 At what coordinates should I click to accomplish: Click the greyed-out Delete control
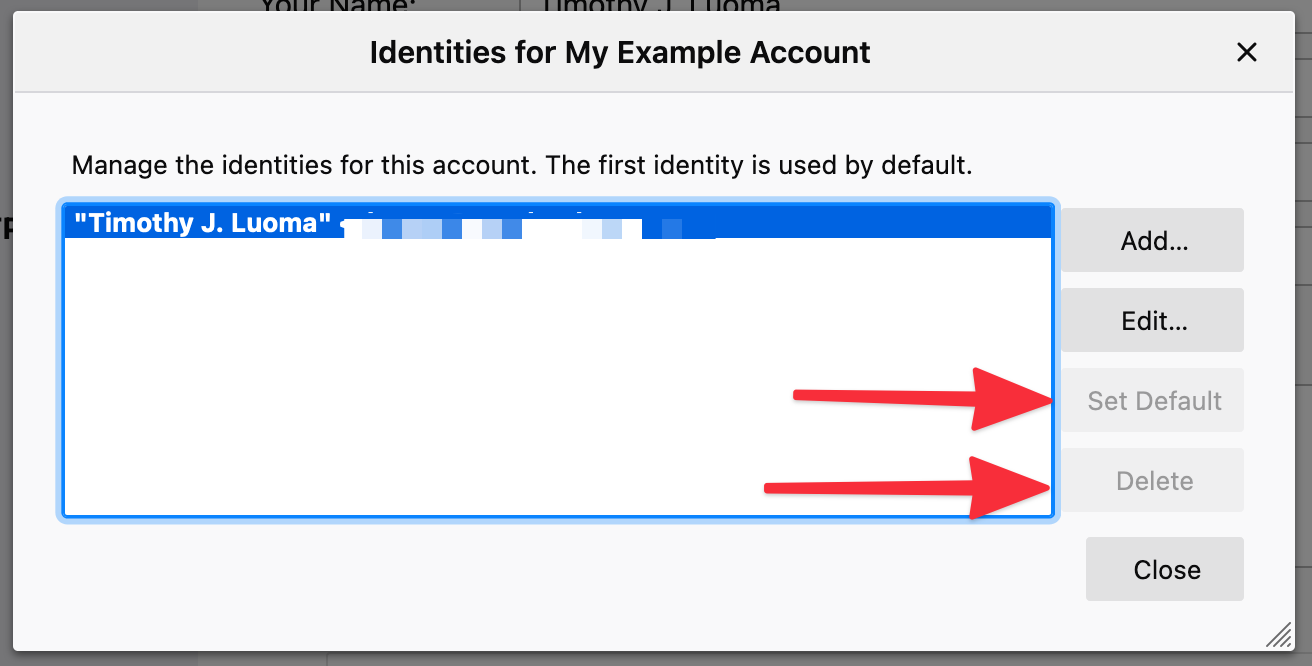pos(1152,480)
